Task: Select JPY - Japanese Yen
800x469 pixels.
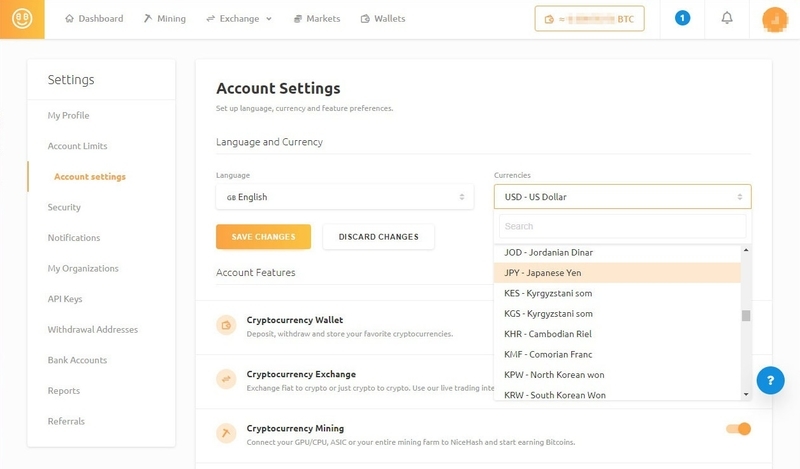Action: point(617,273)
